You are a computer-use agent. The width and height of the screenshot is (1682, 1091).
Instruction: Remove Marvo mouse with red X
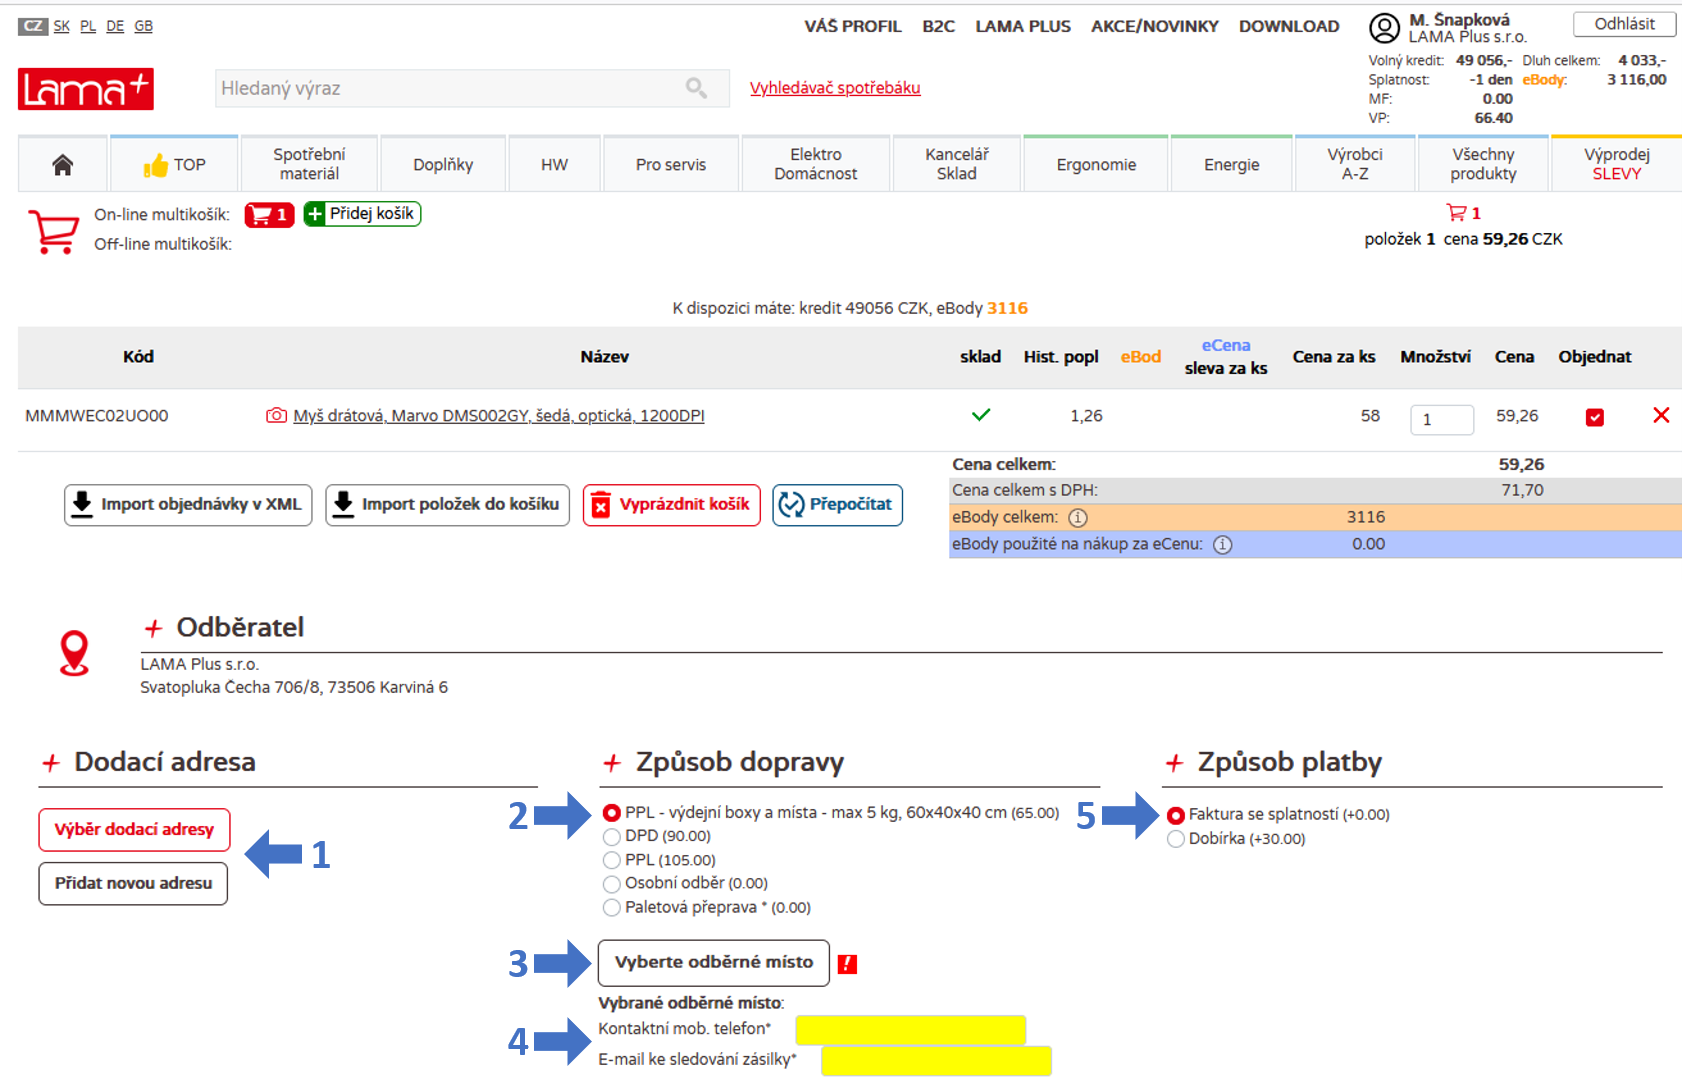1661,415
